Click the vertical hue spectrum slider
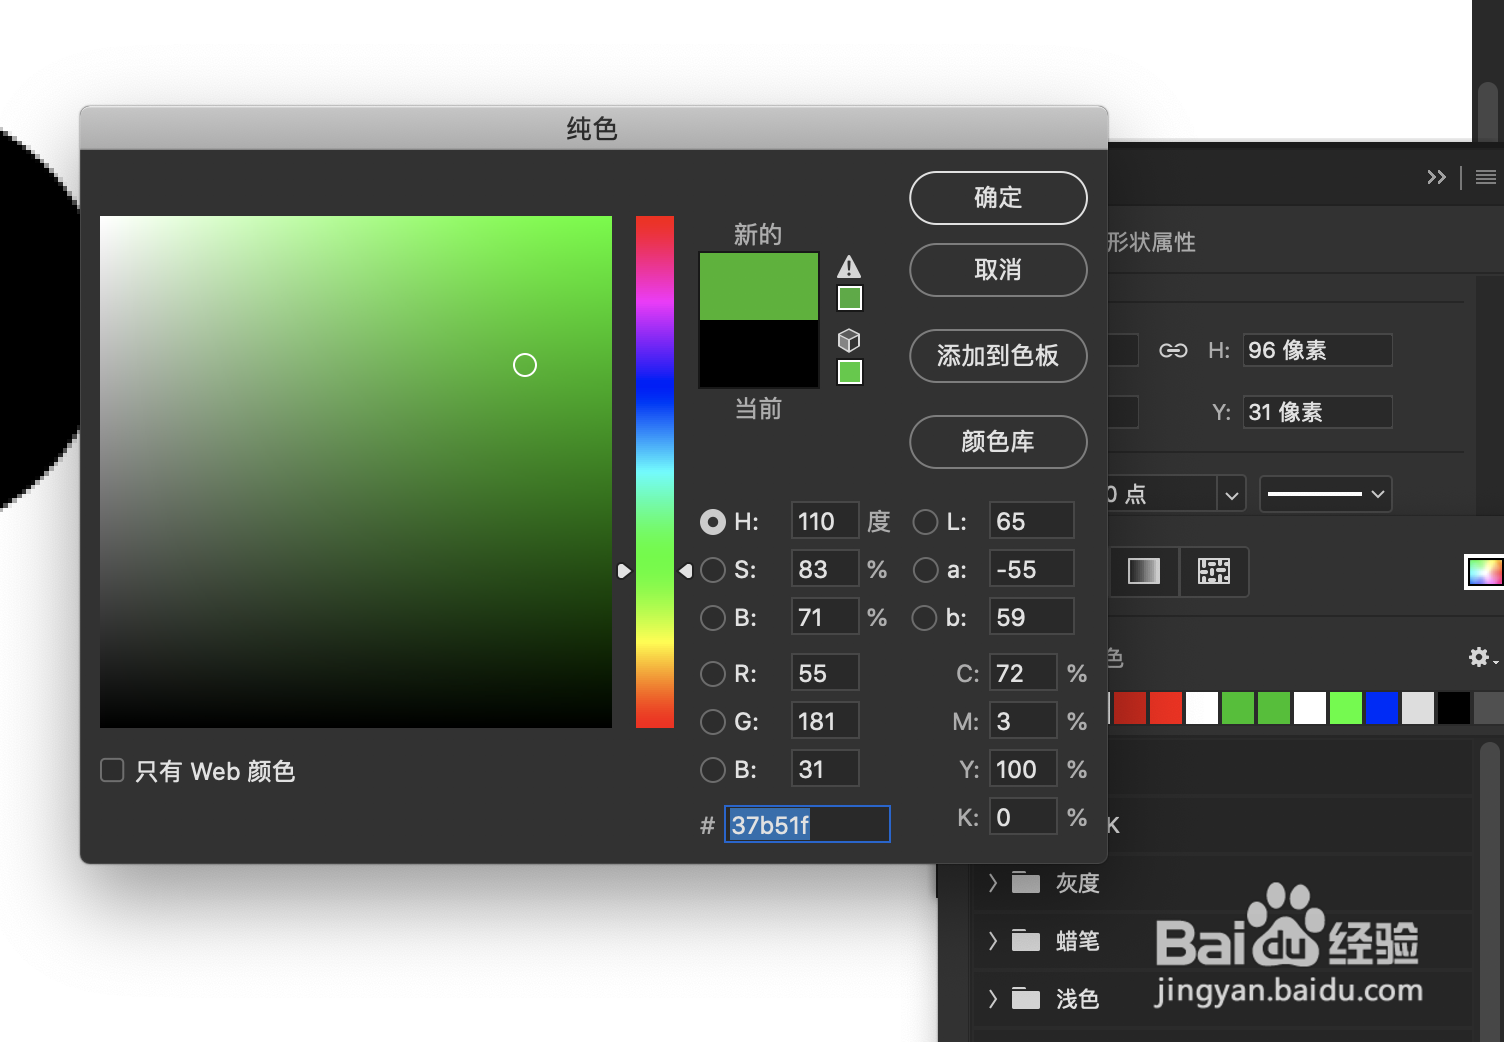This screenshot has height=1042, width=1504. coord(655,472)
